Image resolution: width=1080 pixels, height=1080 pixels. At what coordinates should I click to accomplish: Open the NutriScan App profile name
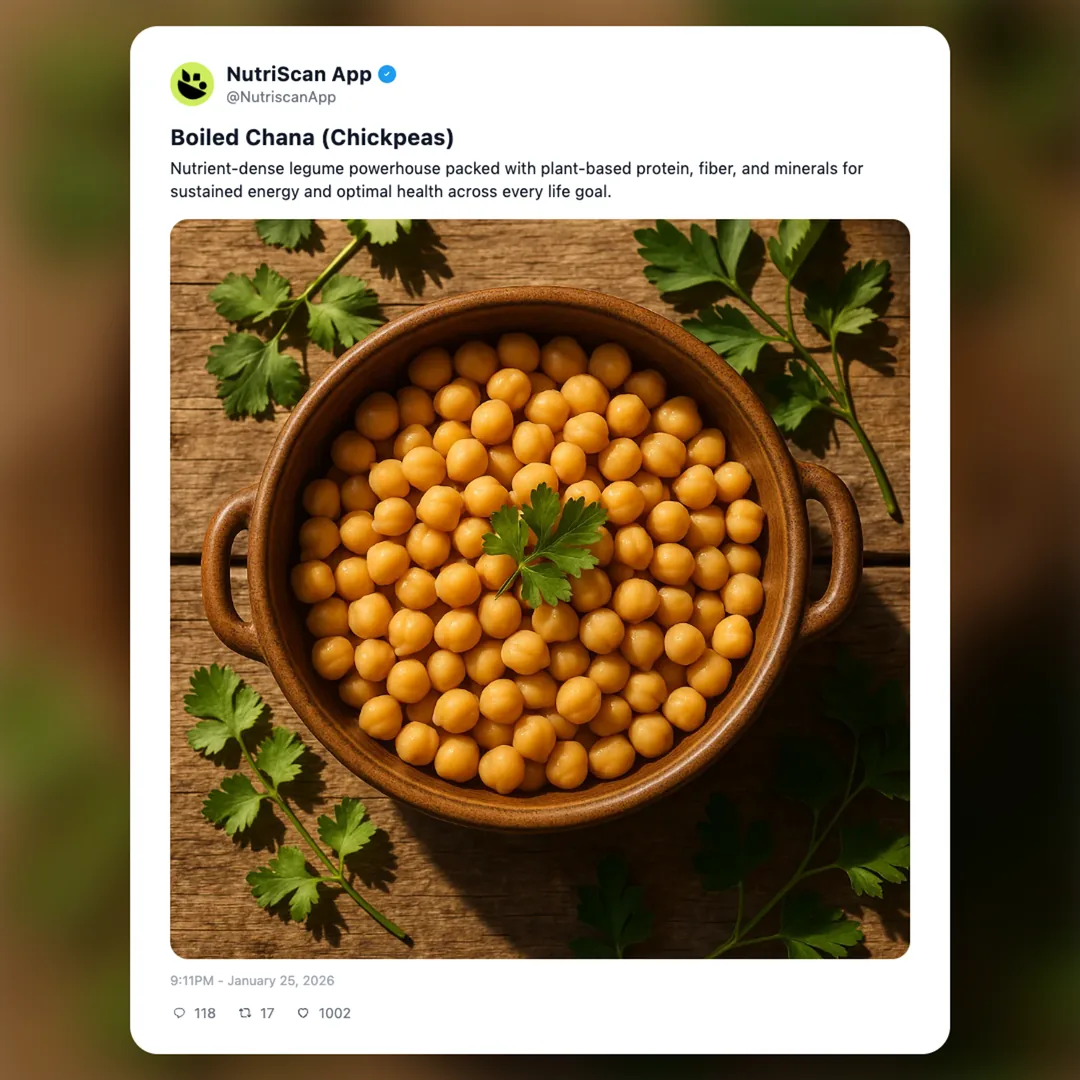pos(299,73)
